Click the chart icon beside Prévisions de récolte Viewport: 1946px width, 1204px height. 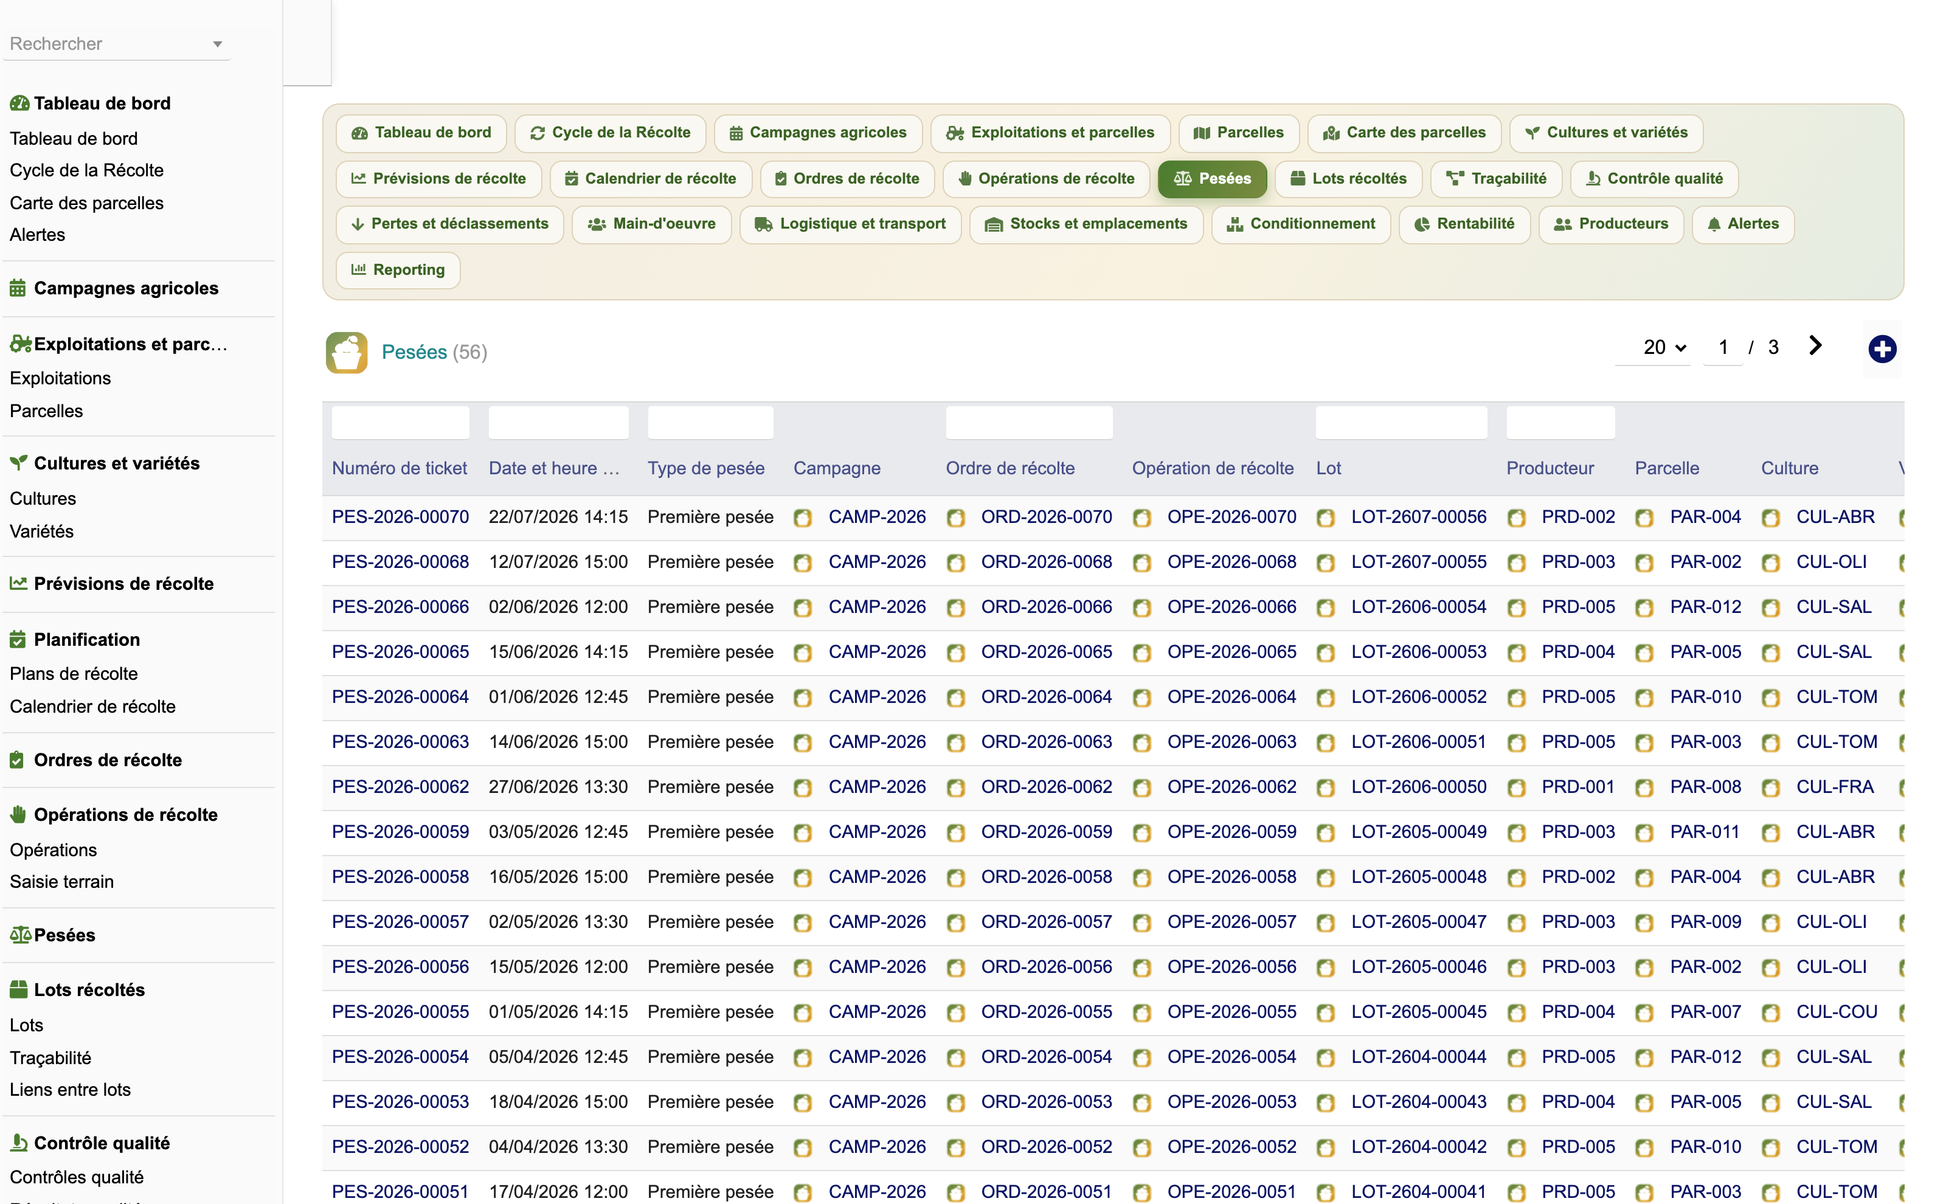pos(18,583)
